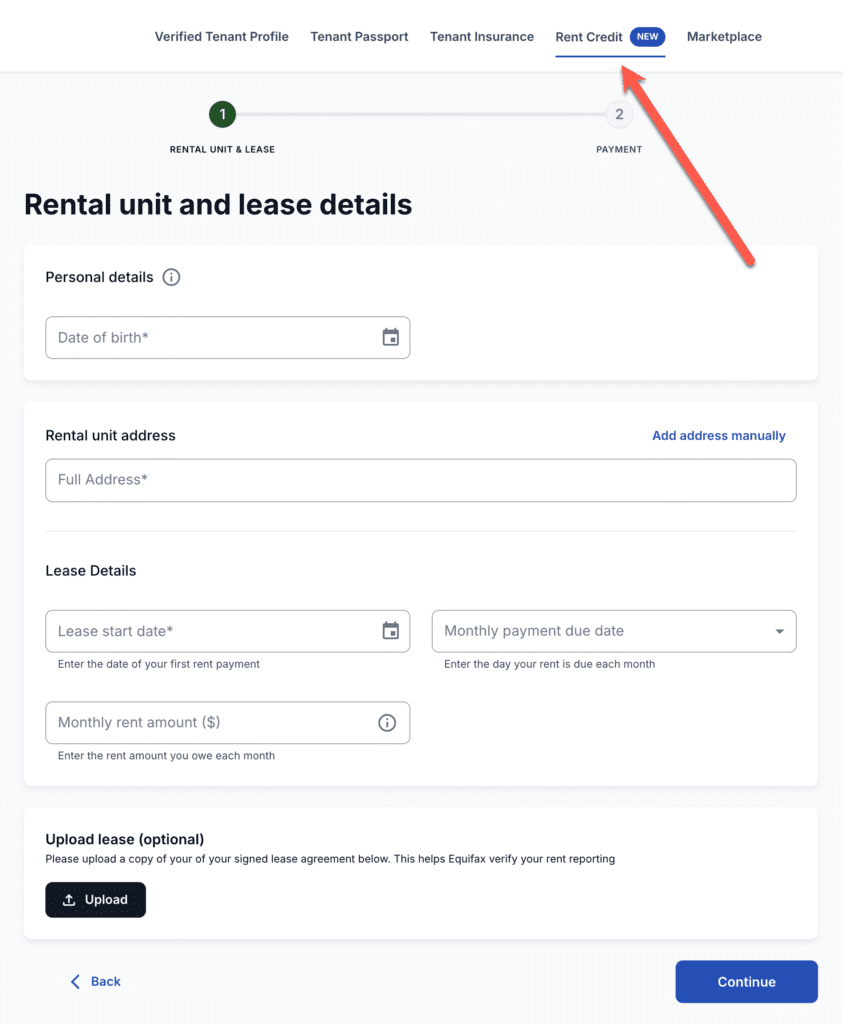Focus the Full Address input field
843x1024 pixels.
[420, 480]
